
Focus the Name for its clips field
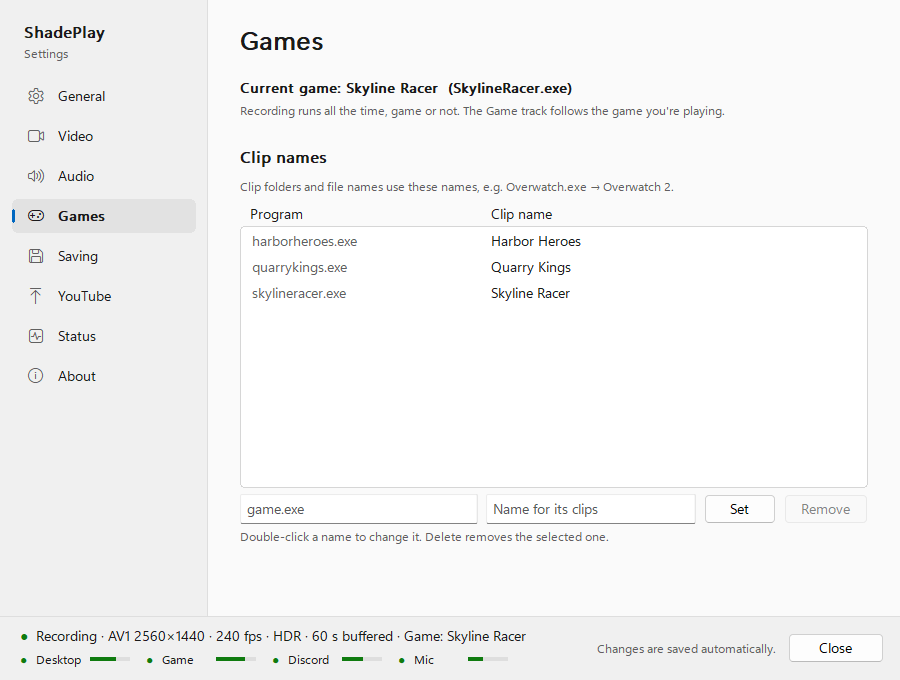tap(591, 509)
